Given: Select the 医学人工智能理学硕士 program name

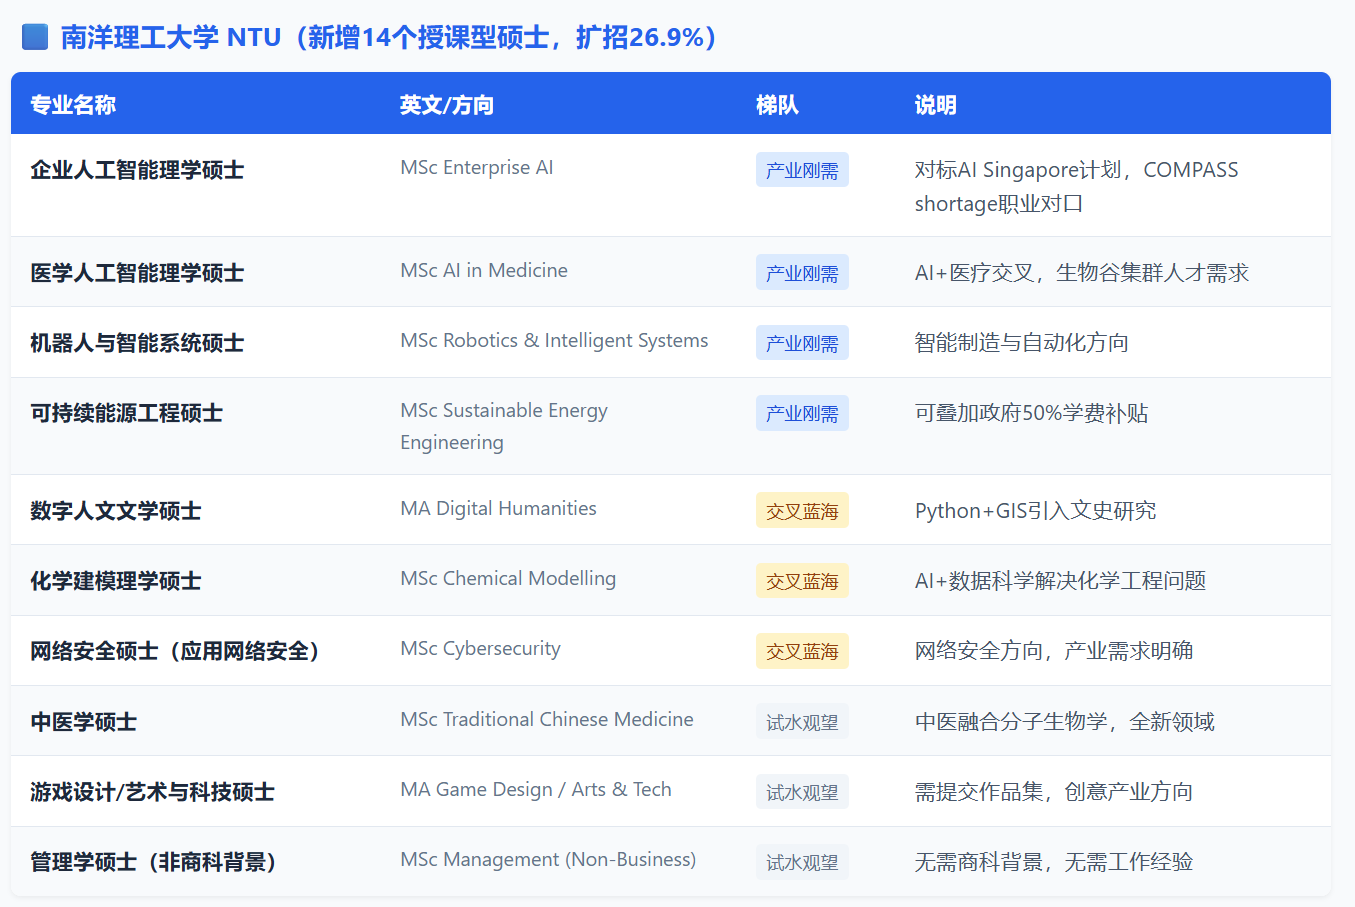Looking at the screenshot, I should click(x=137, y=273).
